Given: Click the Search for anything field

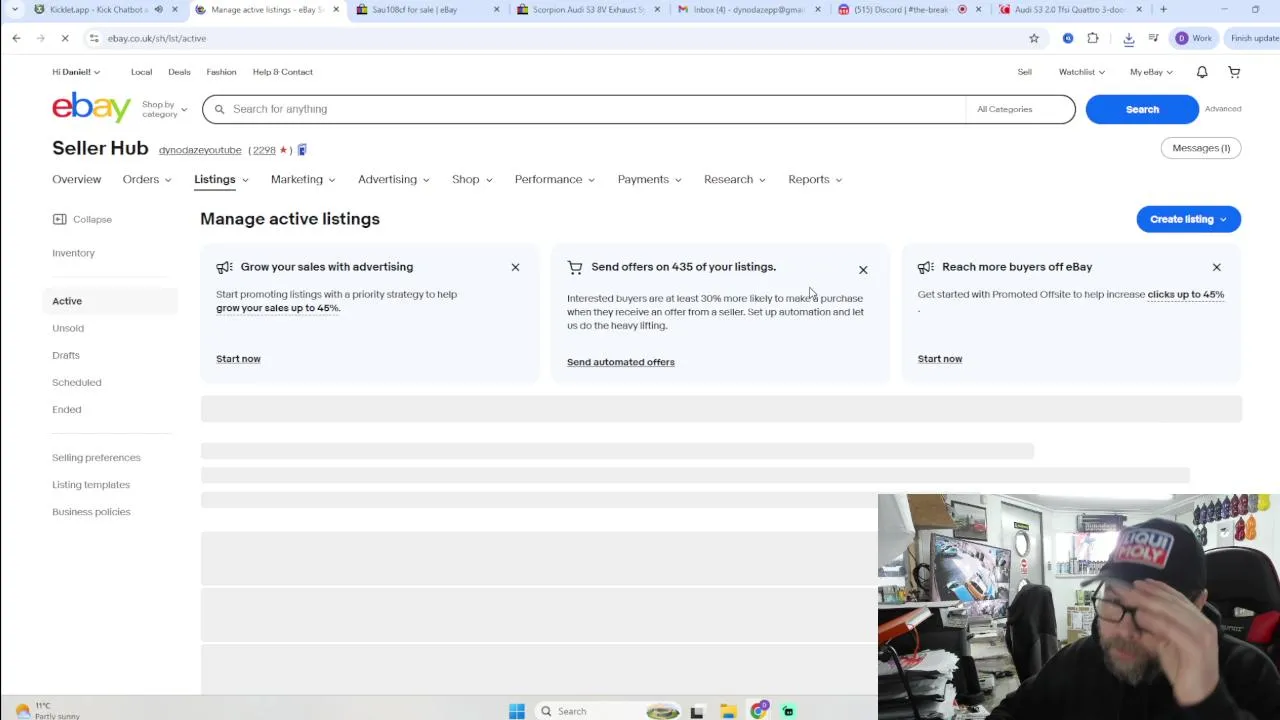Looking at the screenshot, I should (584, 109).
